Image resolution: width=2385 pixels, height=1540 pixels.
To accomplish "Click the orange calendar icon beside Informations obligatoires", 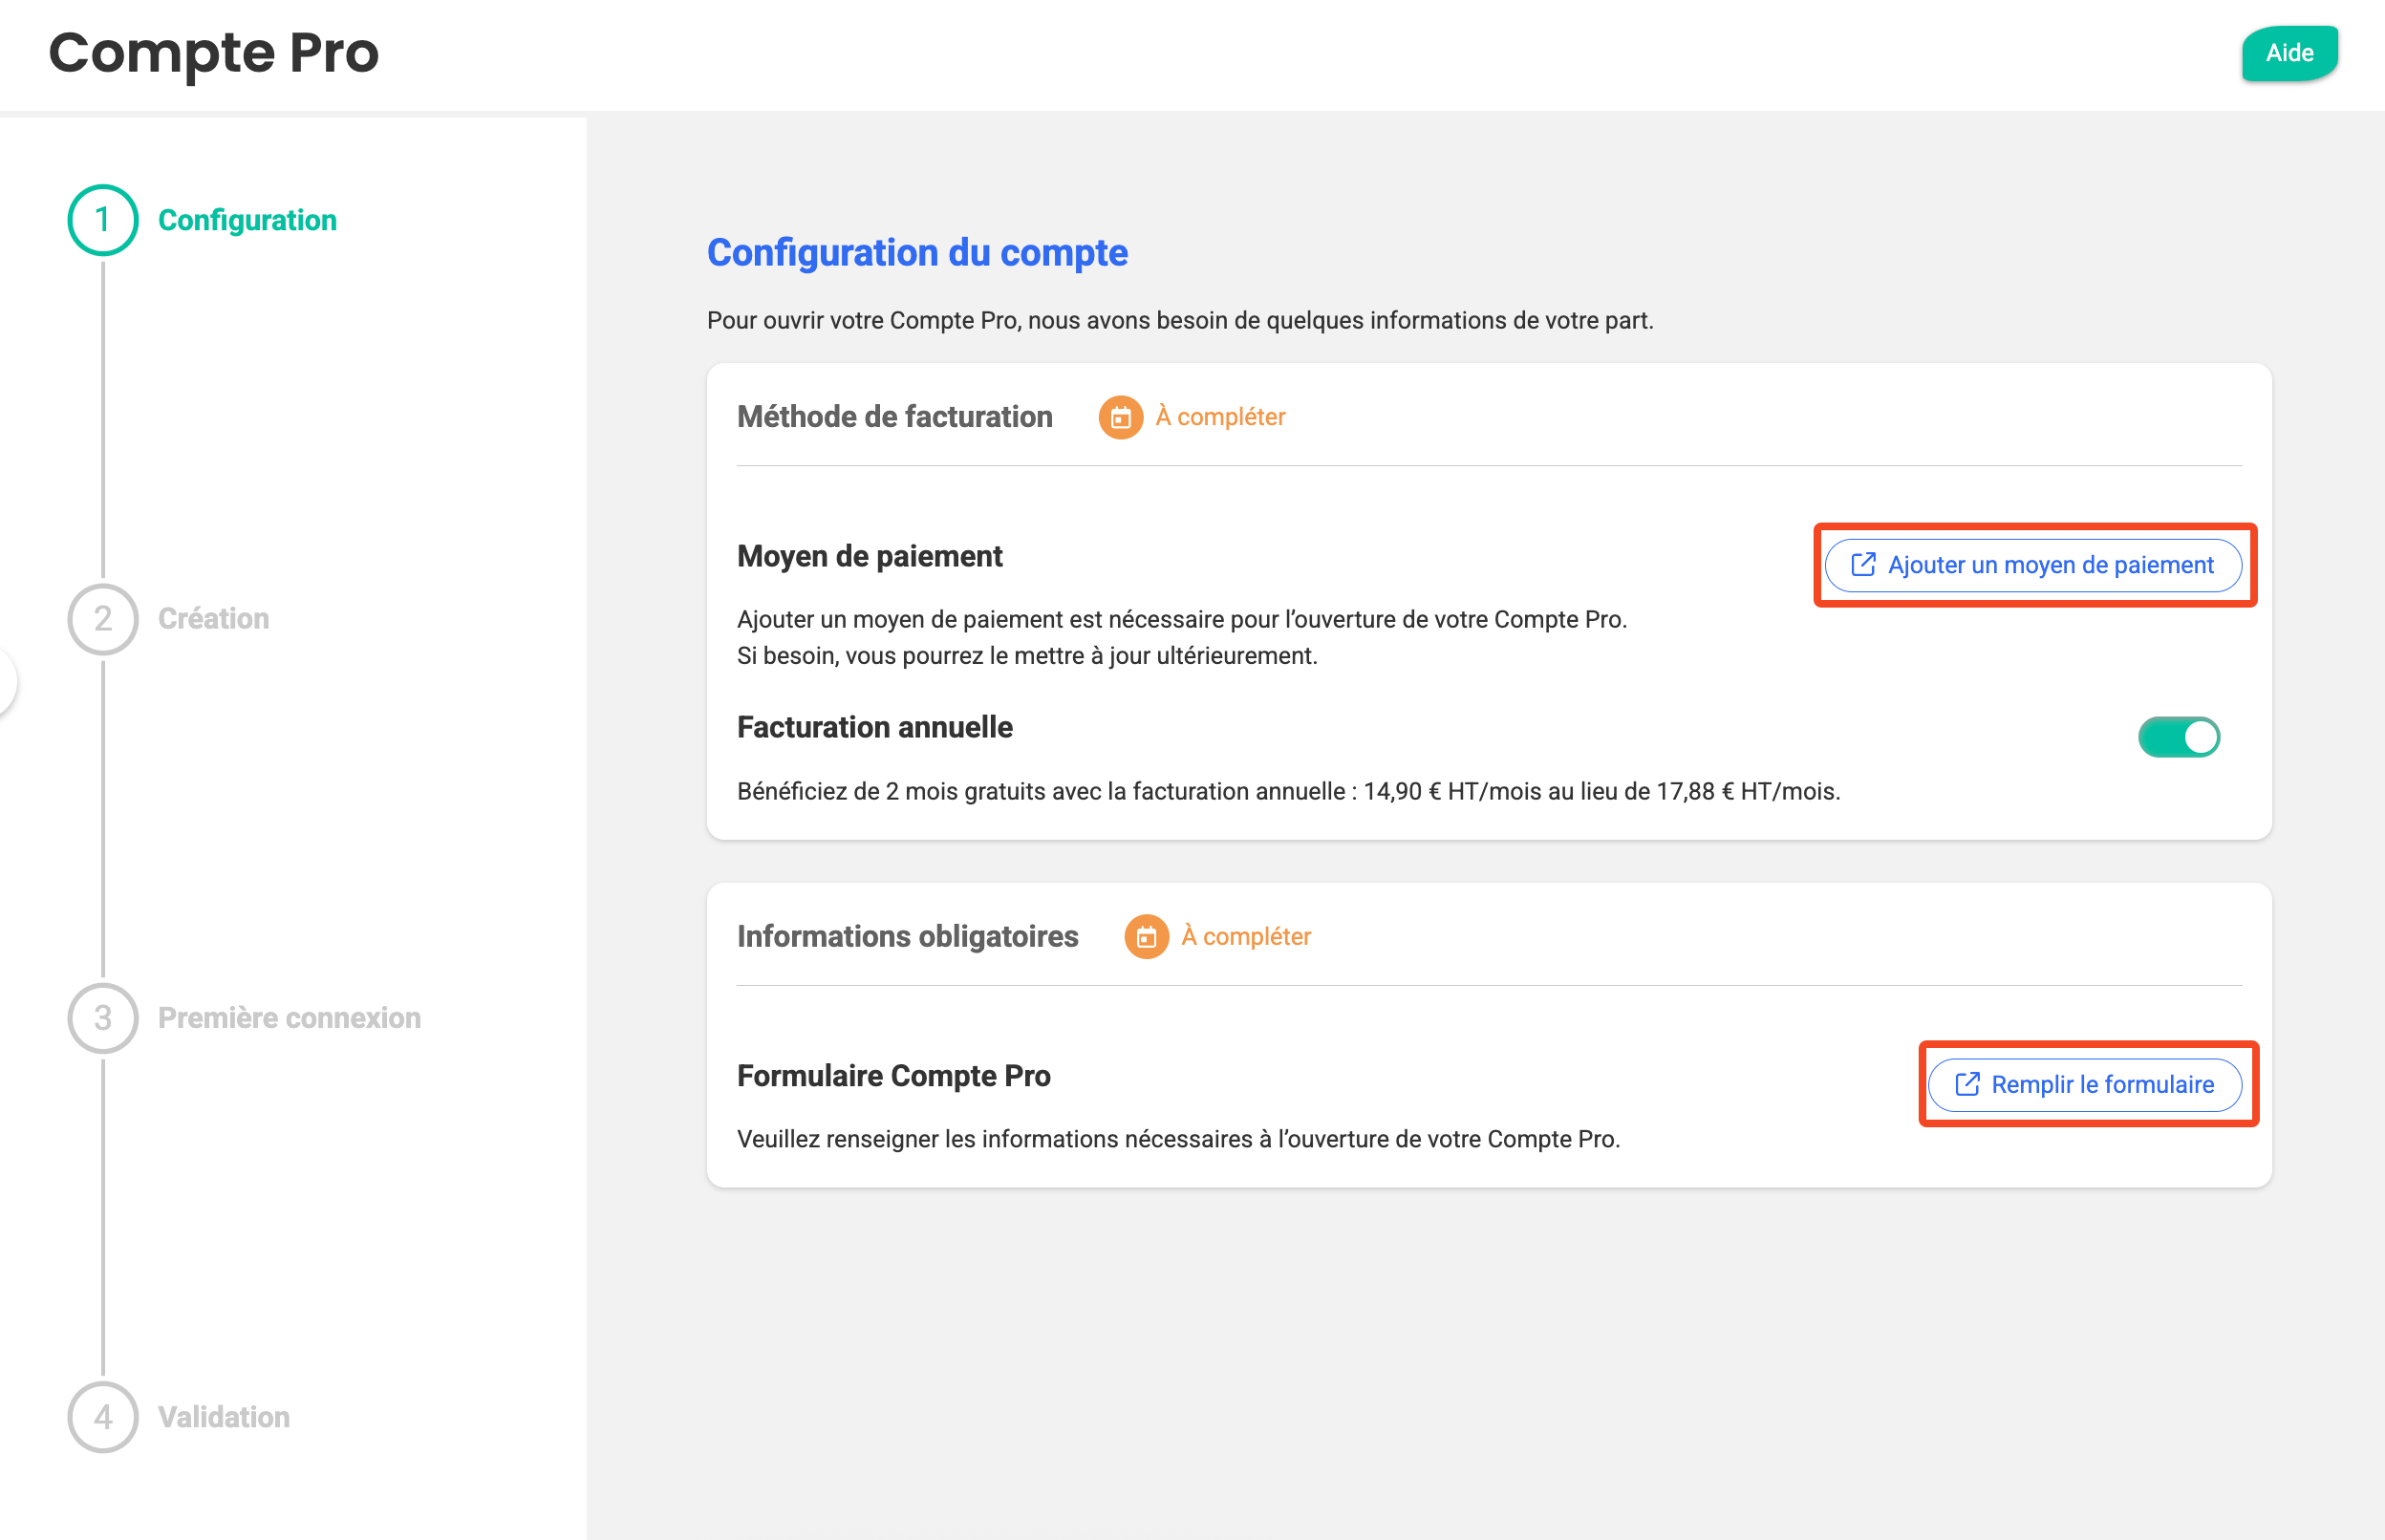I will [1146, 937].
